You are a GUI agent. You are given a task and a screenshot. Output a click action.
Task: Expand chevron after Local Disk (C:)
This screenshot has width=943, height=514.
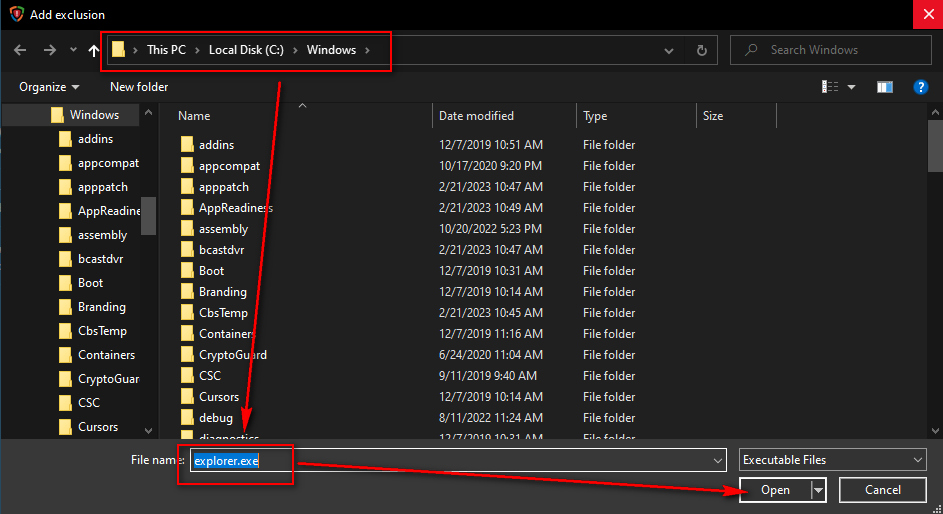tap(295, 50)
